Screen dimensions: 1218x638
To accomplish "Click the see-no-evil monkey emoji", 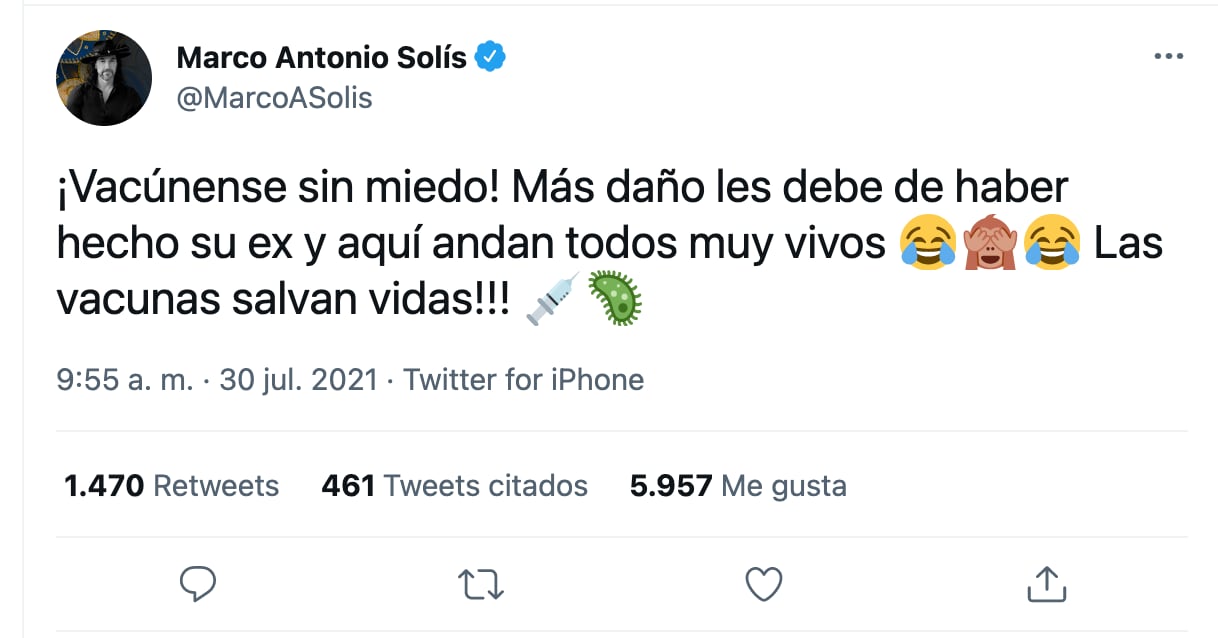I will 987,245.
